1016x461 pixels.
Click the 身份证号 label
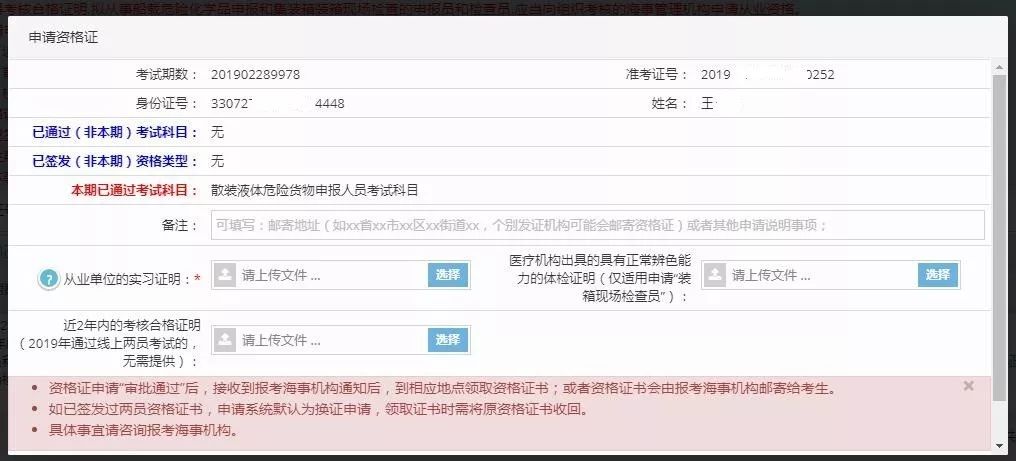(x=167, y=103)
